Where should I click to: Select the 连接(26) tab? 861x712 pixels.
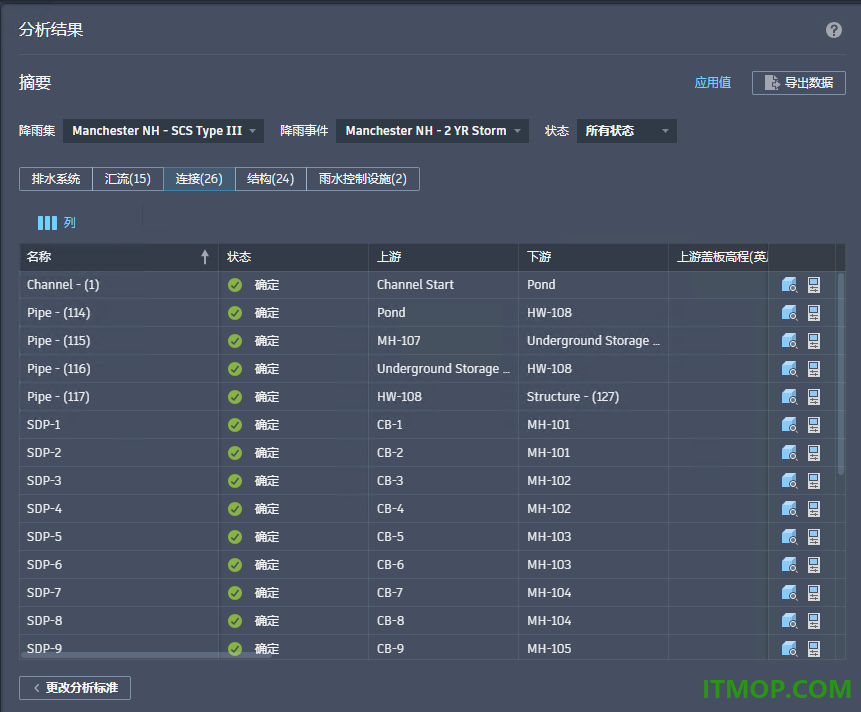point(199,179)
